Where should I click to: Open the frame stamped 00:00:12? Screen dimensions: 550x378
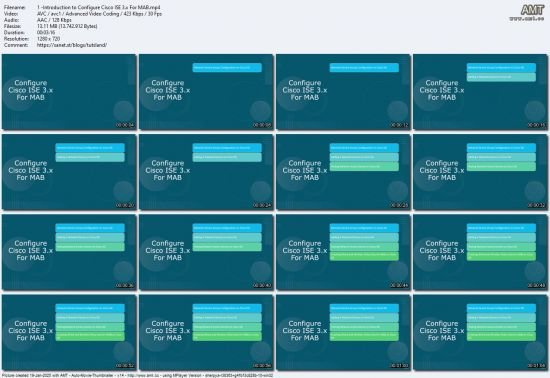[343, 92]
